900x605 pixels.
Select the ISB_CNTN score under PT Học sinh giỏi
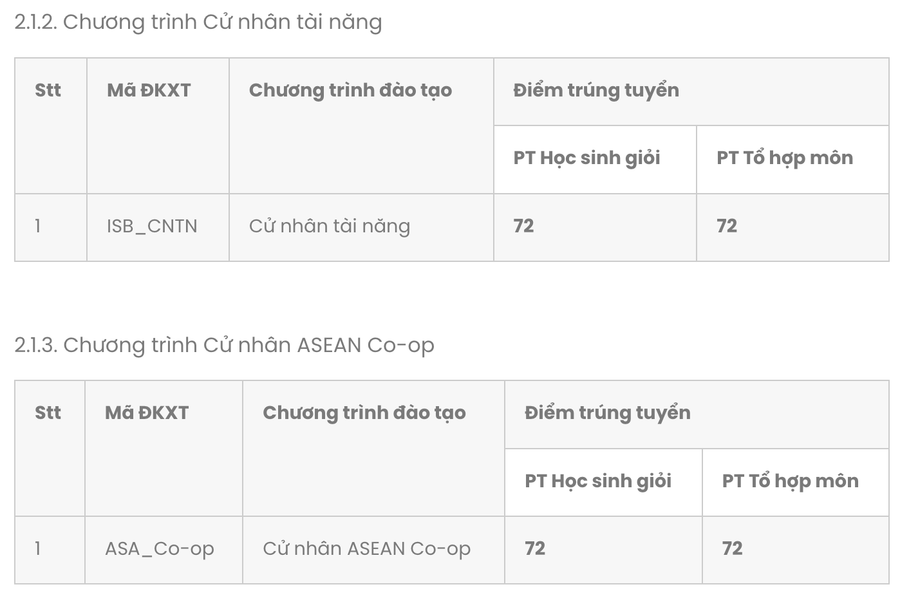[524, 226]
